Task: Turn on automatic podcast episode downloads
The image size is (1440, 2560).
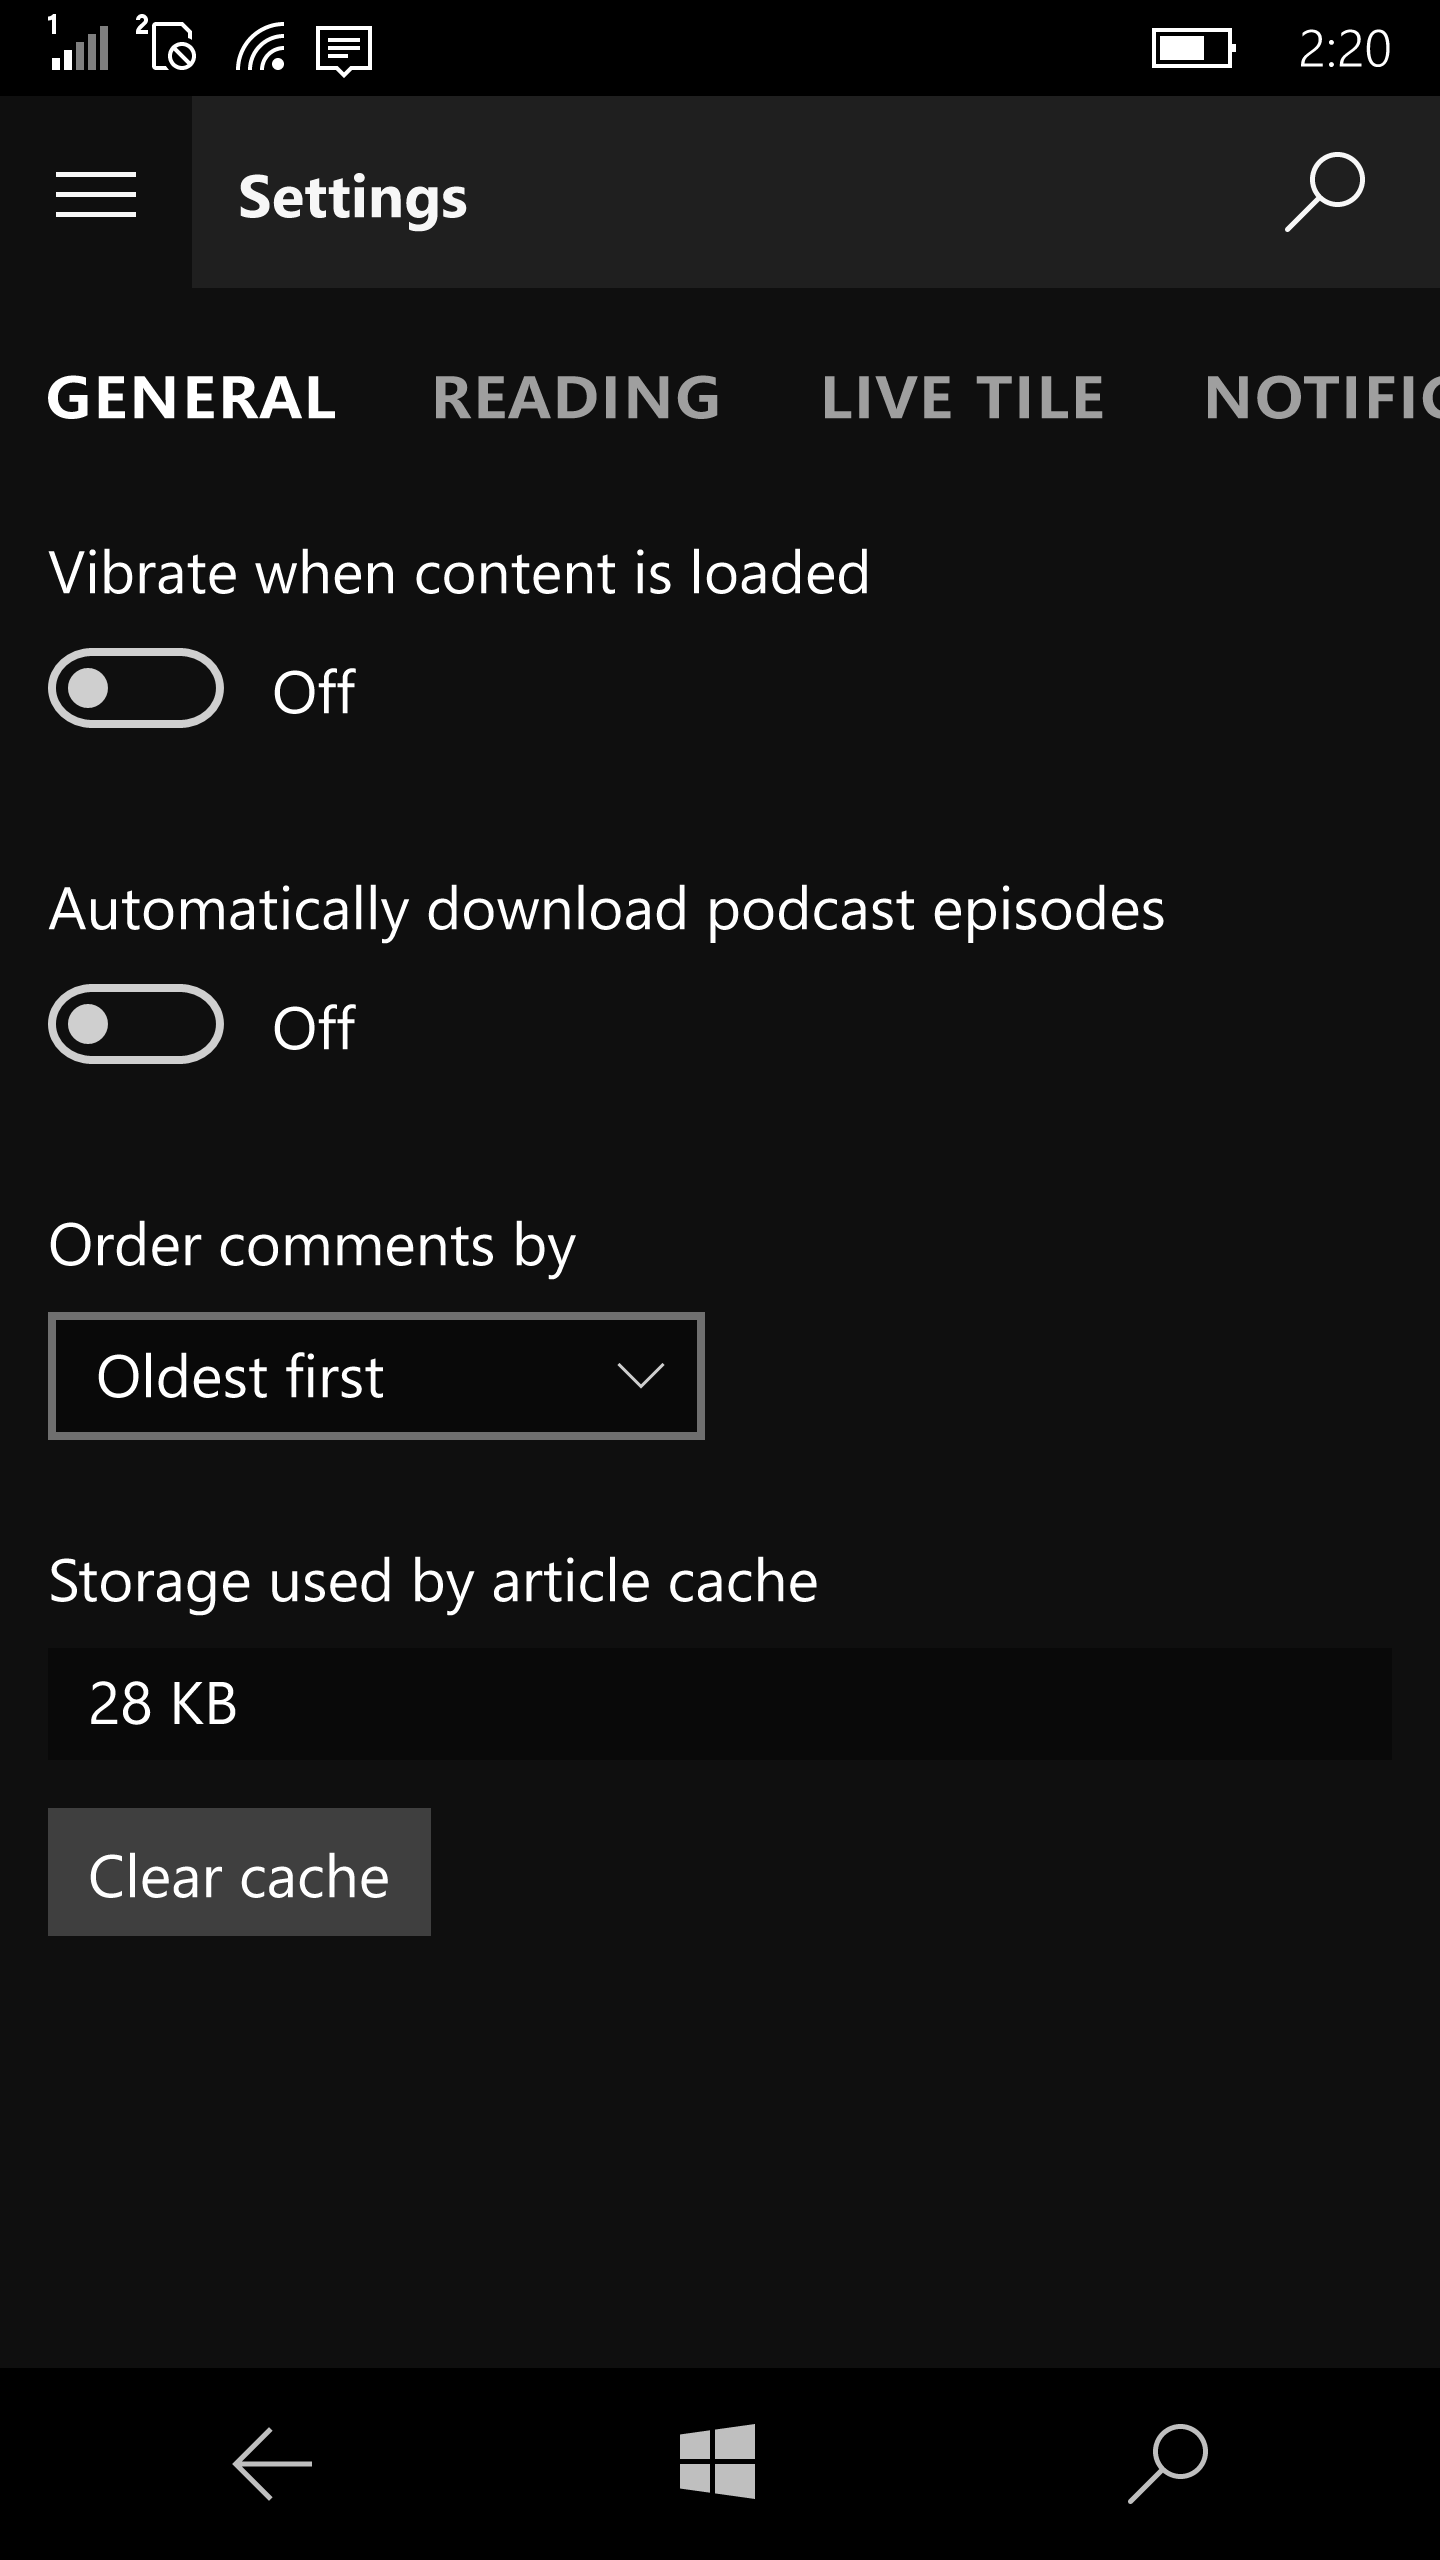Action: coord(136,1025)
